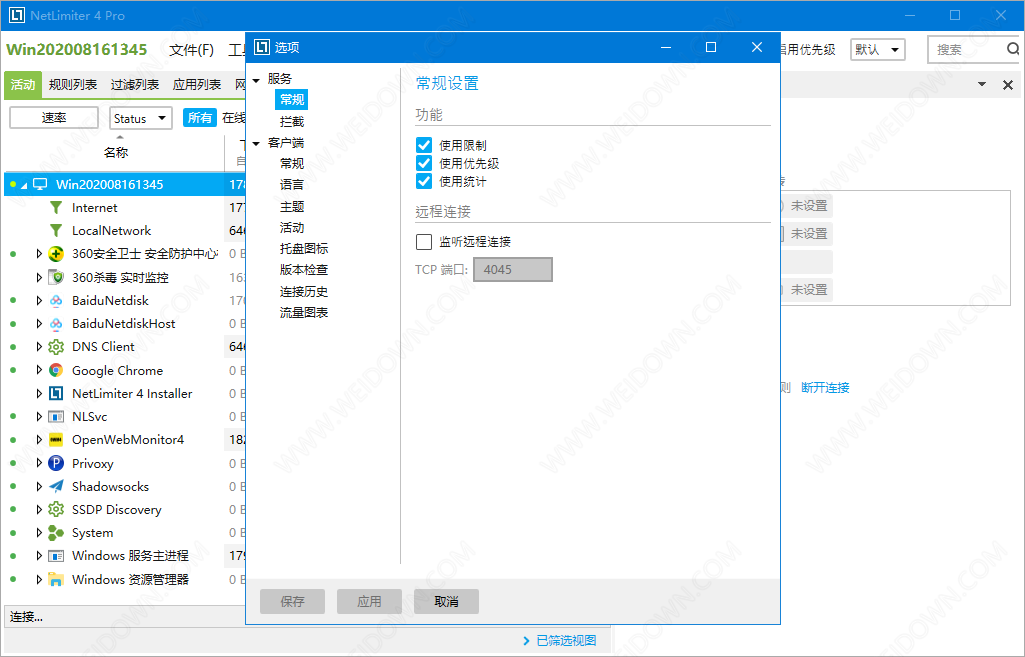The image size is (1025, 657).
Task: Open the Status dropdown
Action: click(141, 118)
